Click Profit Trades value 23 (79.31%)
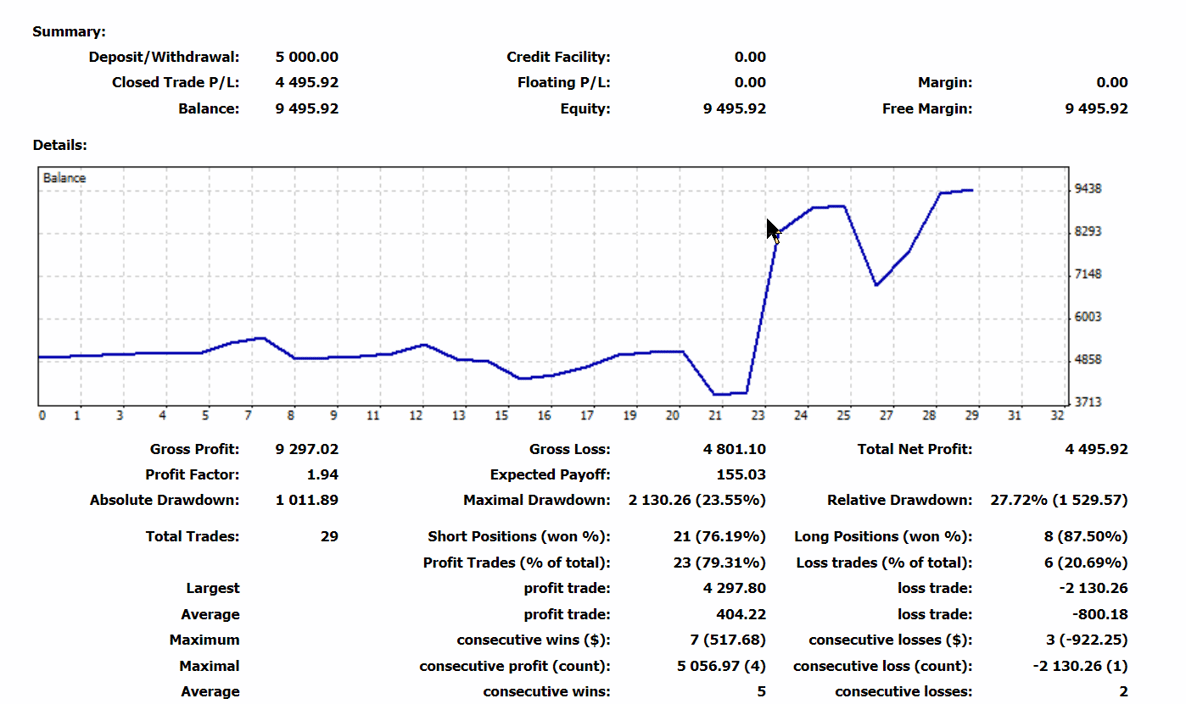Viewport: 1186px width, 704px height. pos(719,563)
